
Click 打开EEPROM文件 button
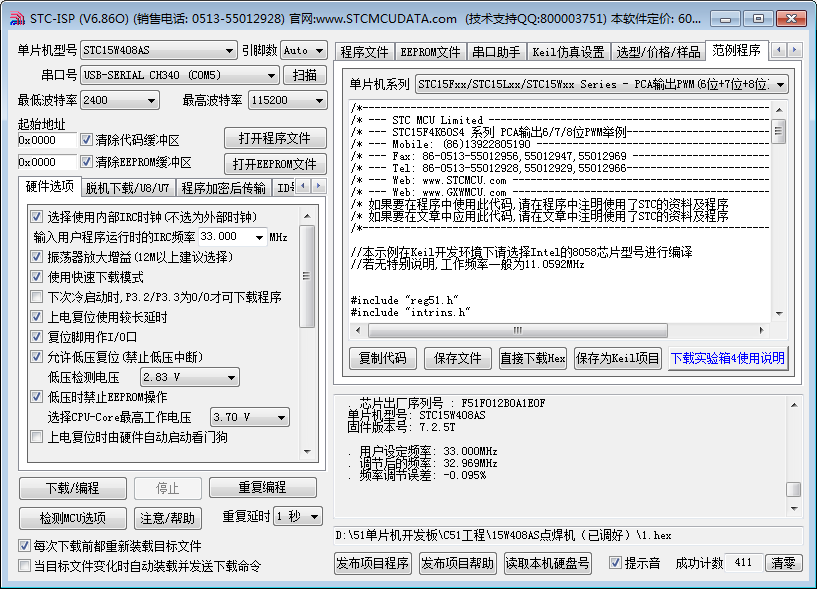pyautogui.click(x=275, y=164)
